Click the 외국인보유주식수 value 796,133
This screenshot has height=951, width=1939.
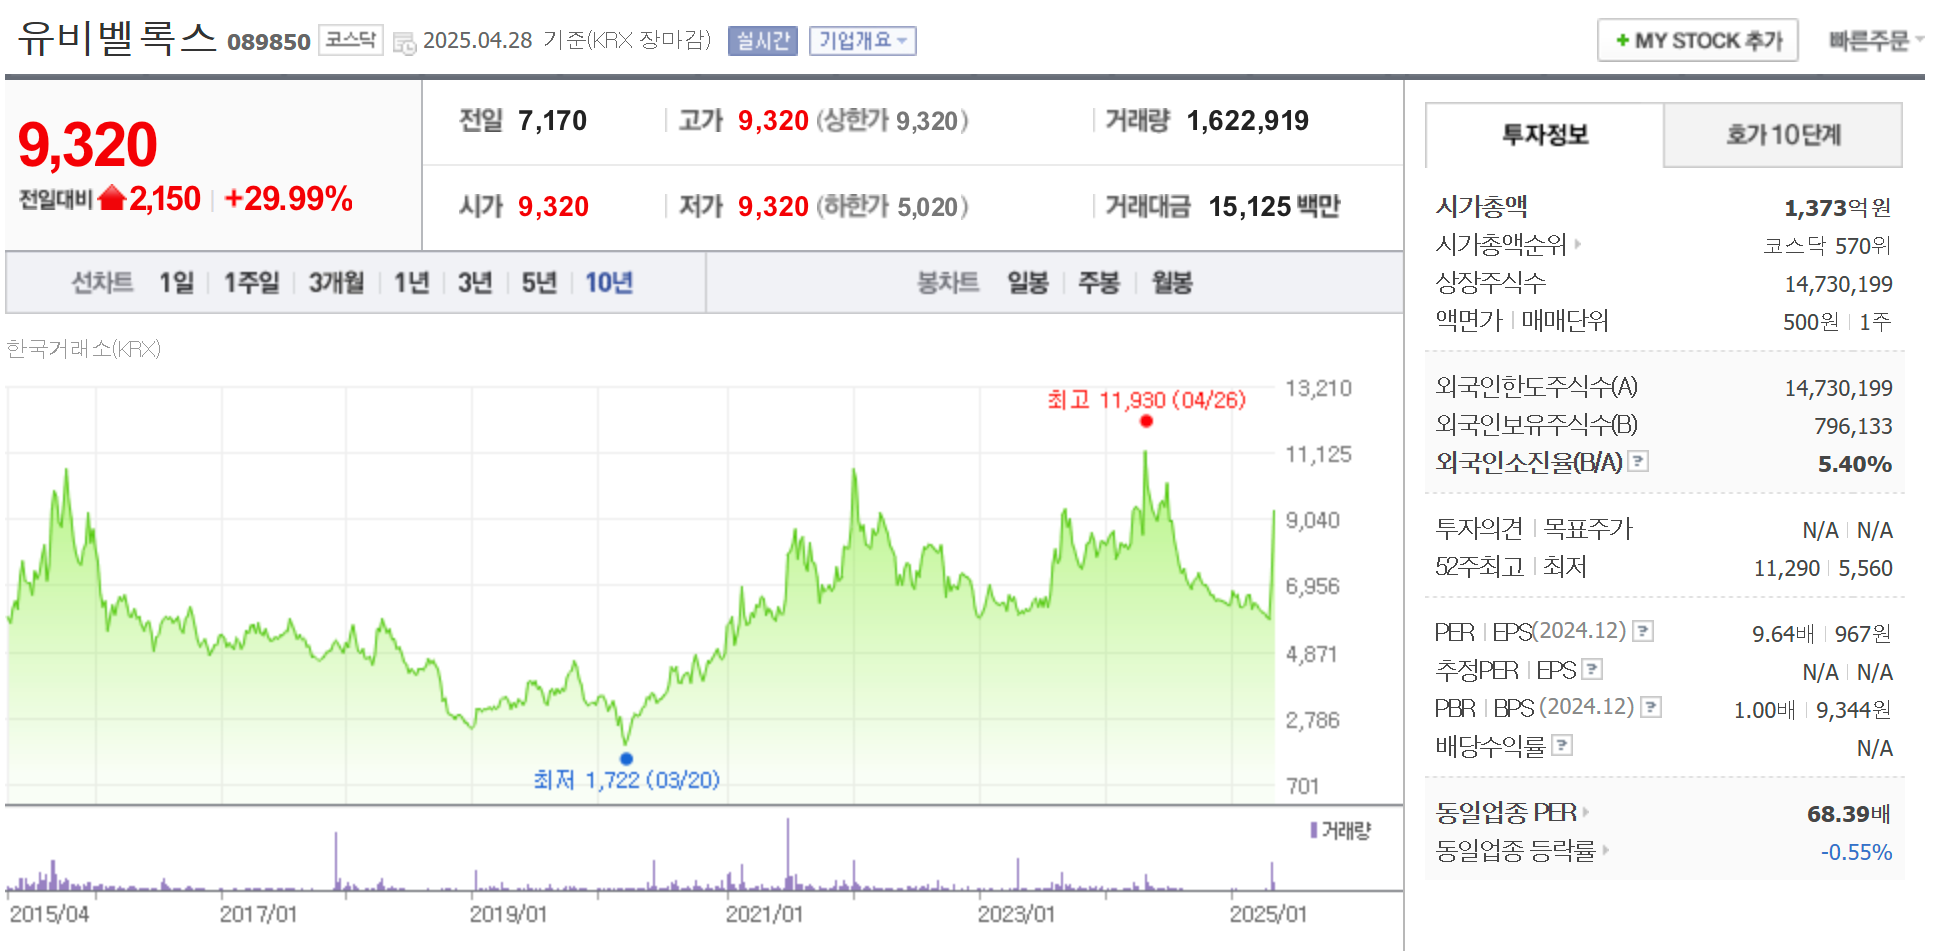point(1853,426)
